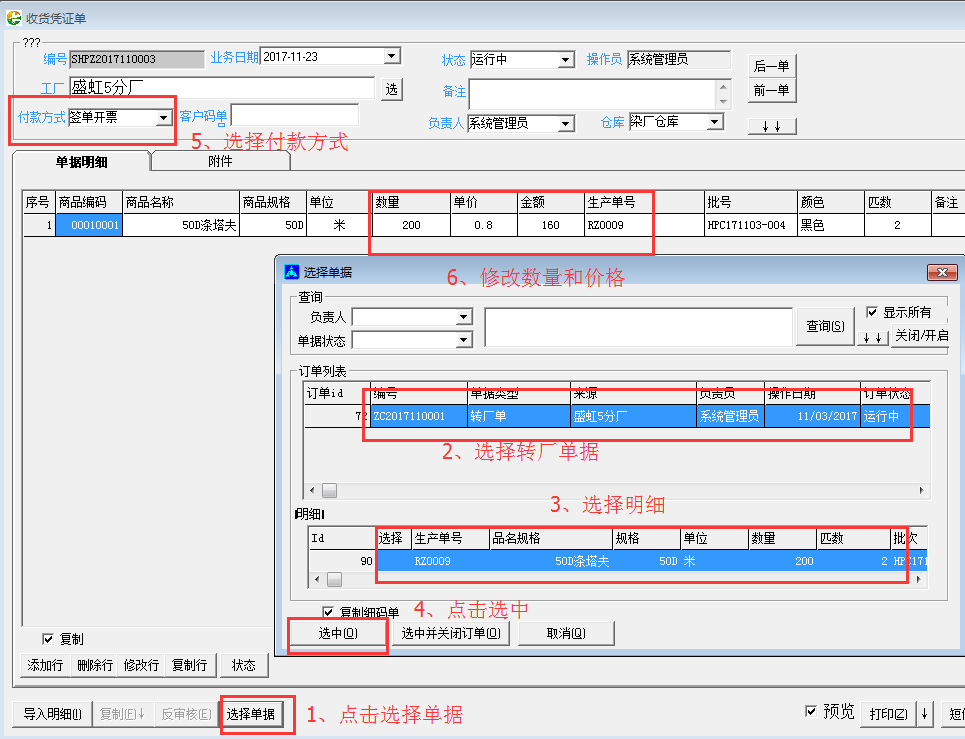965x739 pixels.
Task: Click the 商品名称 column header
Action: pyautogui.click(x=181, y=202)
